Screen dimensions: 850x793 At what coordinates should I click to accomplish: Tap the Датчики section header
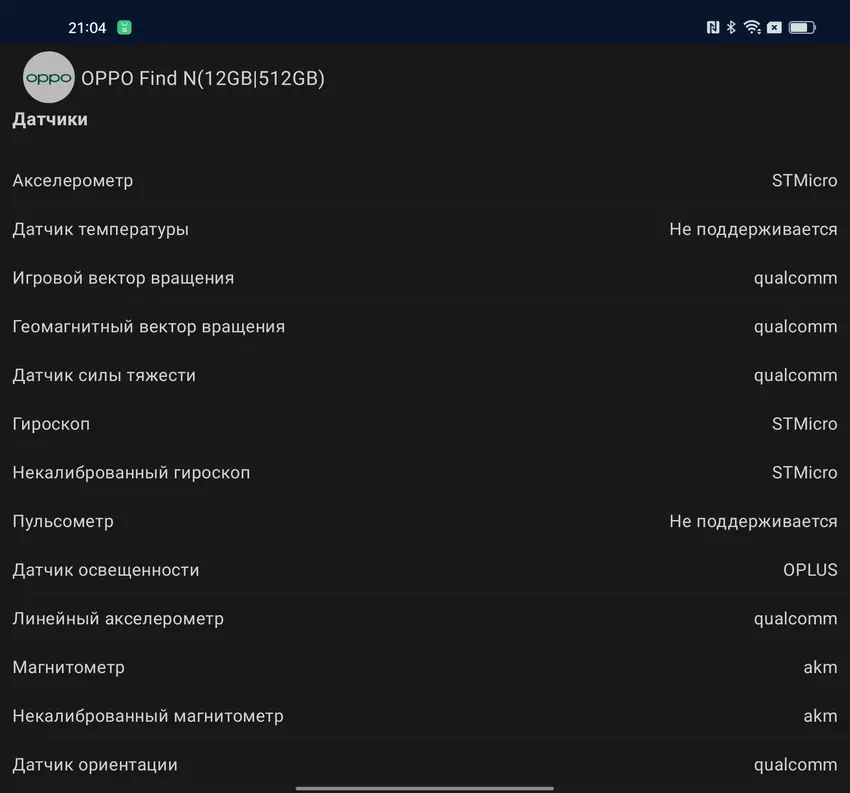point(50,120)
